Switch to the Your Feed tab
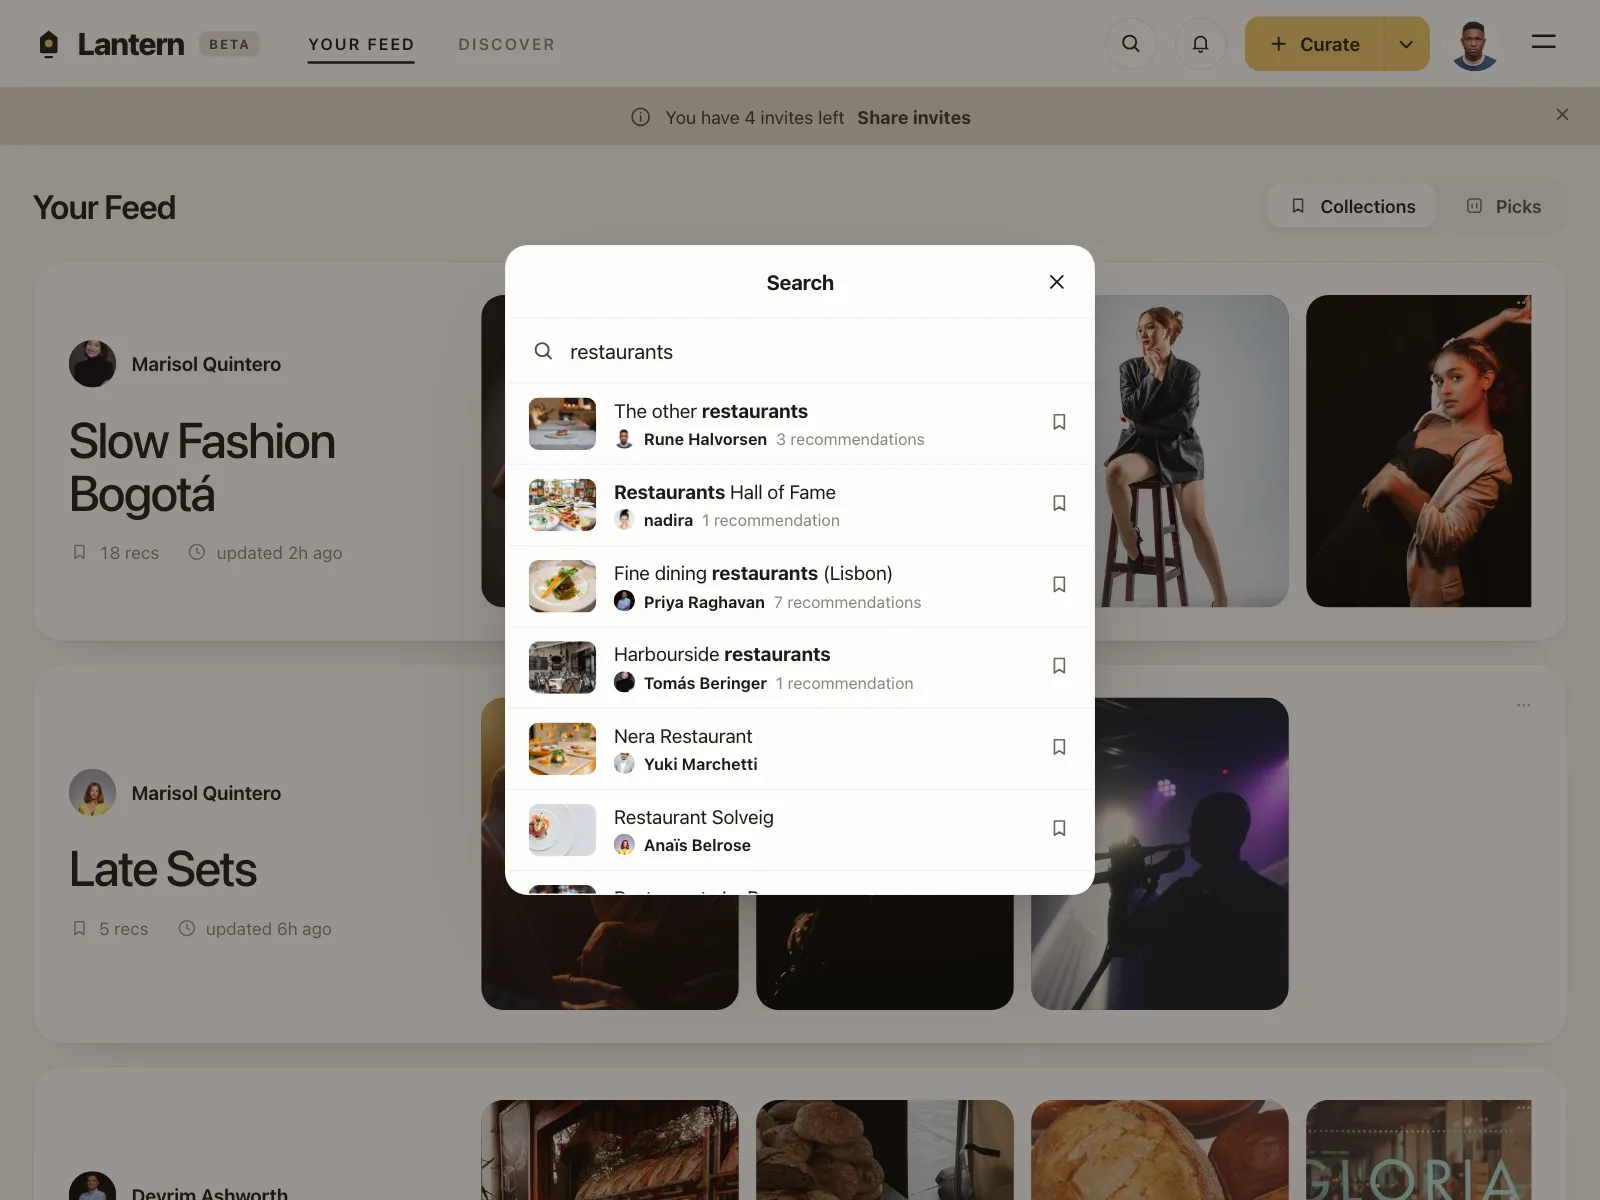 click(361, 44)
